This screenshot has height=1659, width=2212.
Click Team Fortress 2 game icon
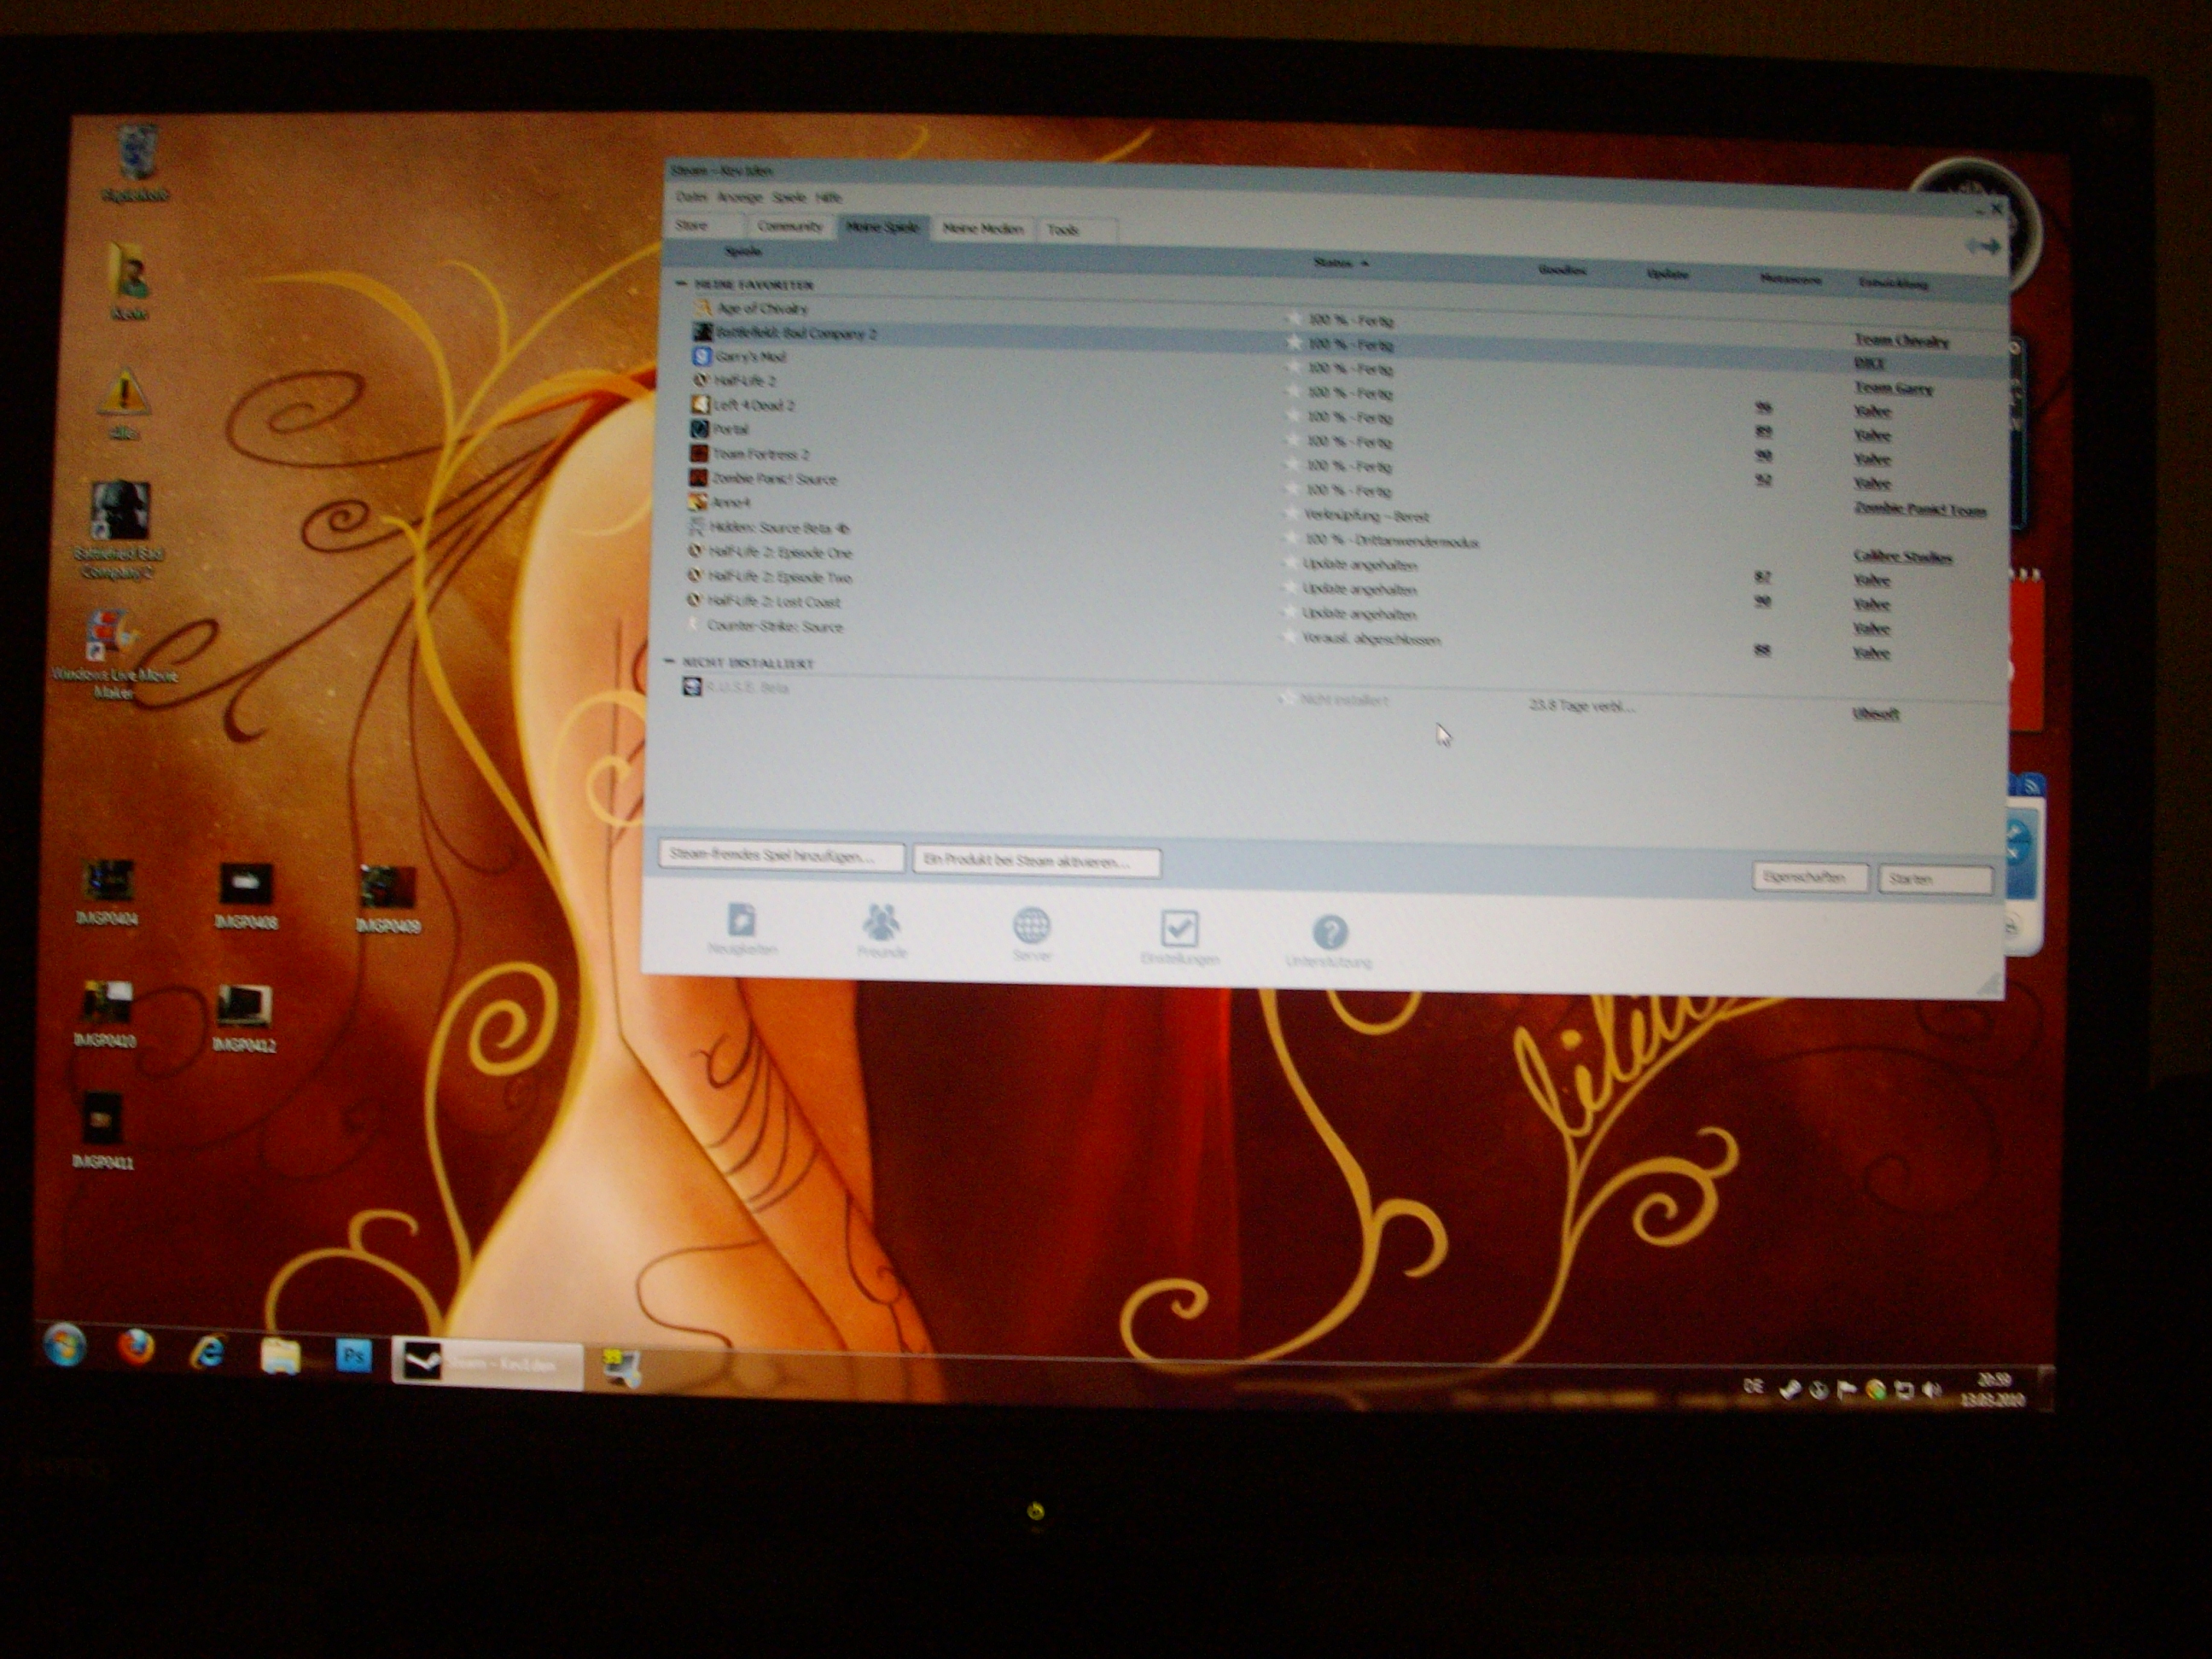coord(699,453)
